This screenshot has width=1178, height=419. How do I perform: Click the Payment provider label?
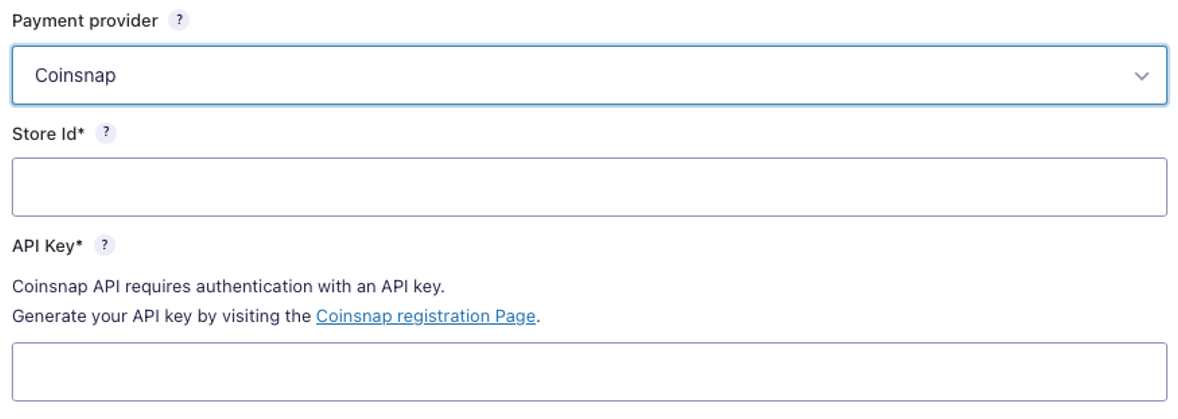(85, 21)
